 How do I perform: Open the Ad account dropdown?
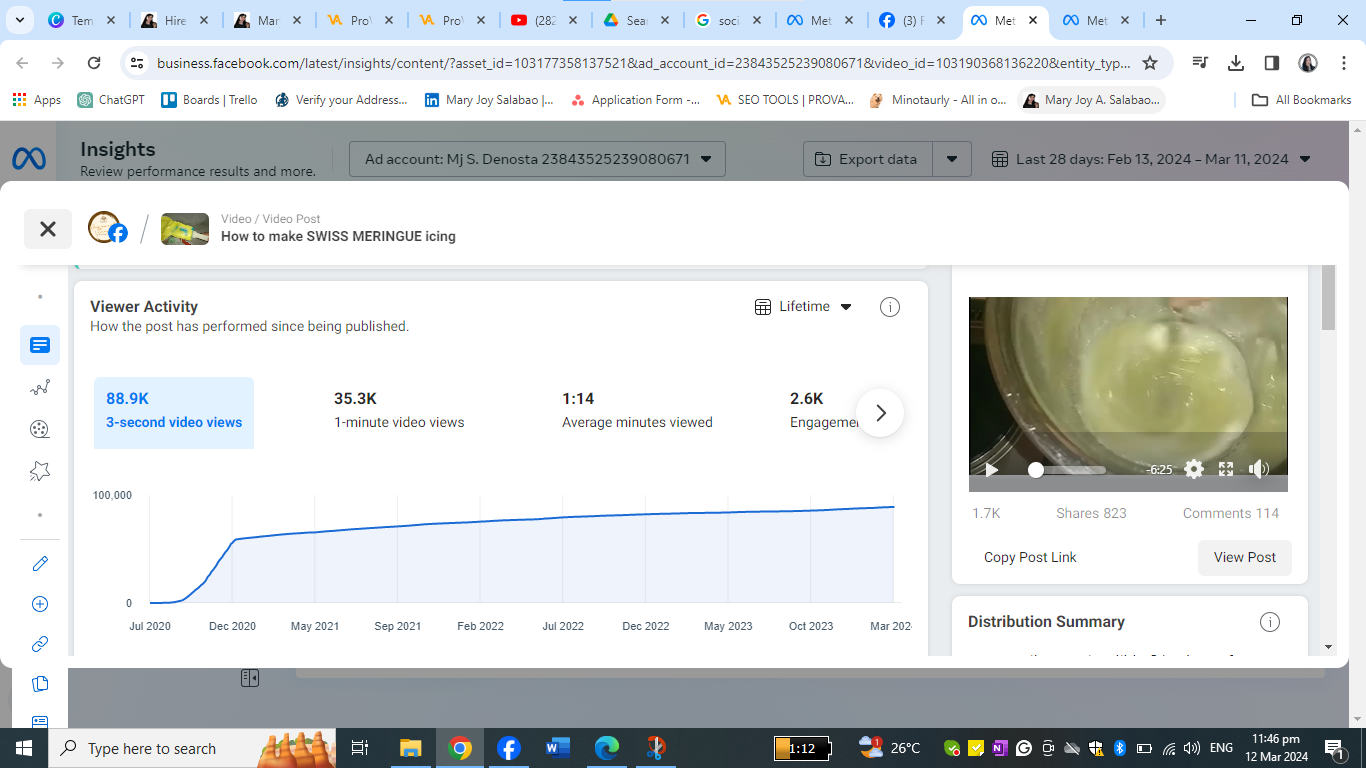coord(537,159)
